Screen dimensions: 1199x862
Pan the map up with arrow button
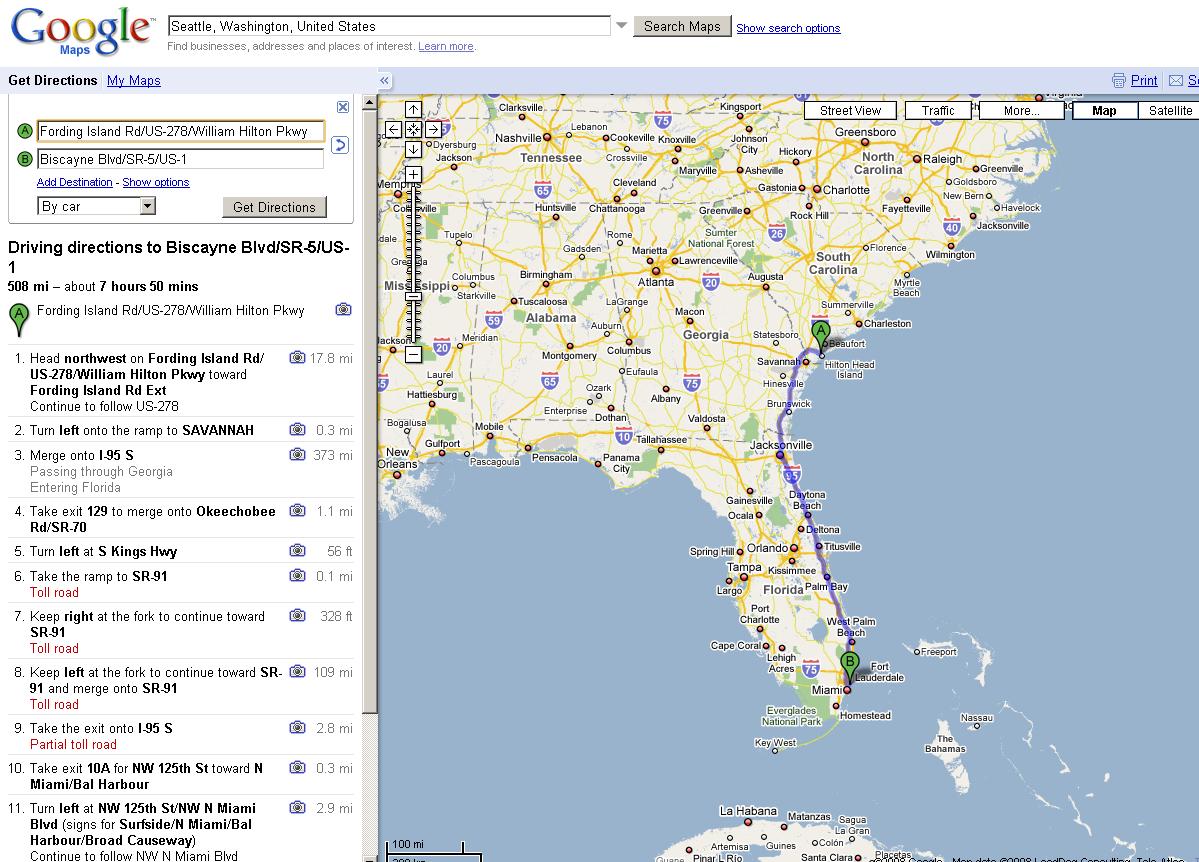point(413,110)
